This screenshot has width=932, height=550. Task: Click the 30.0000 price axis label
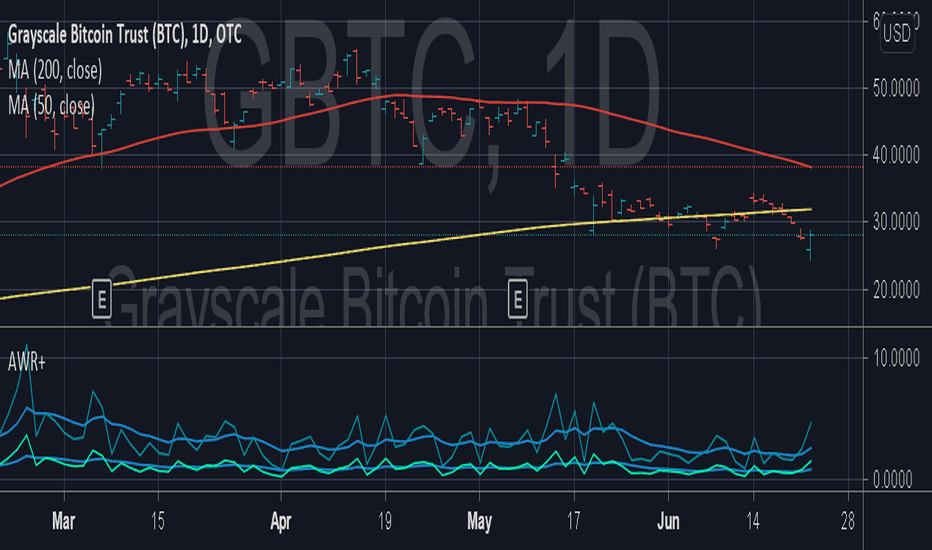click(x=896, y=222)
